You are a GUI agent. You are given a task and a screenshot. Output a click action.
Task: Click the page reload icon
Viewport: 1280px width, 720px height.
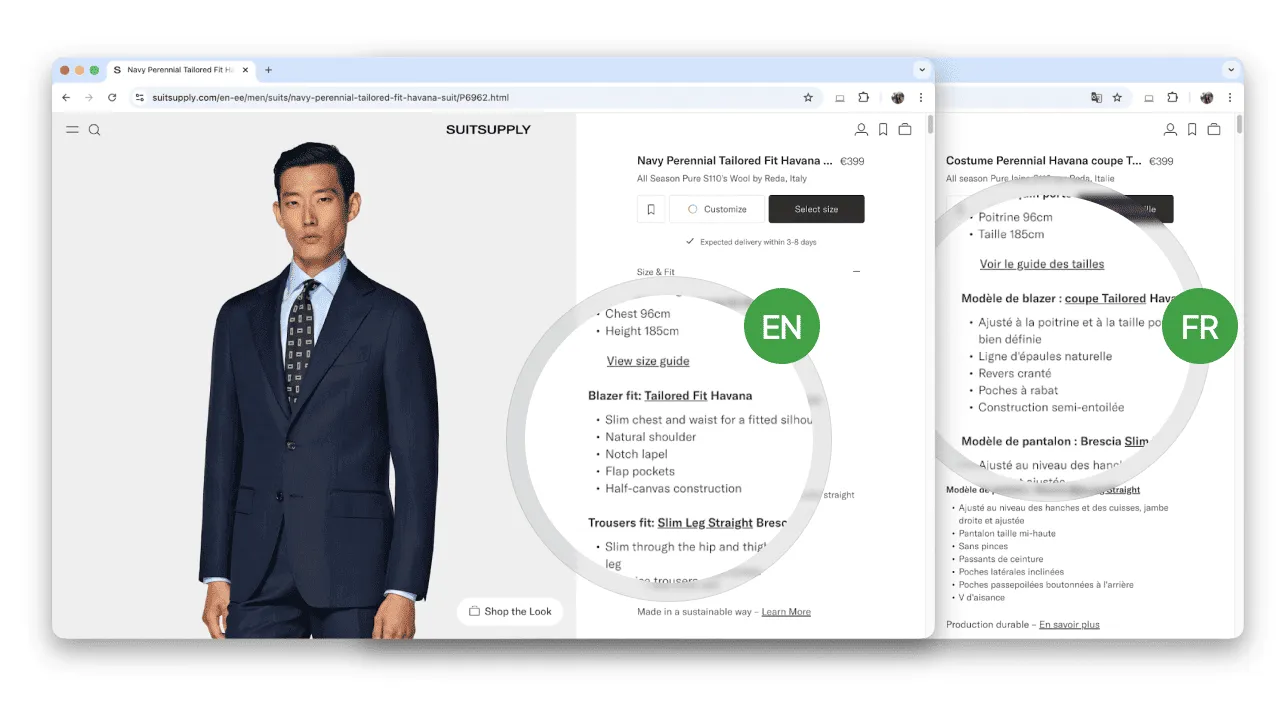coord(111,97)
